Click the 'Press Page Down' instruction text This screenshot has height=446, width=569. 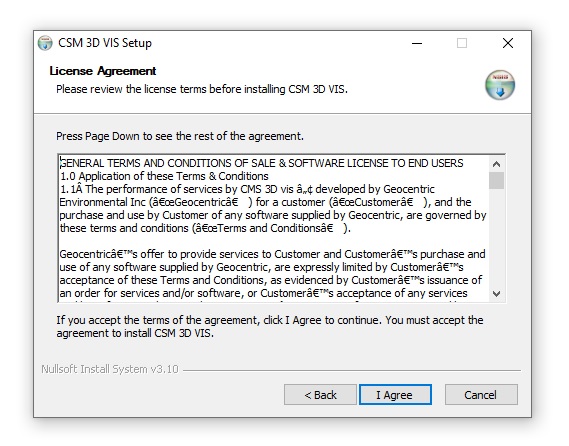coord(180,136)
